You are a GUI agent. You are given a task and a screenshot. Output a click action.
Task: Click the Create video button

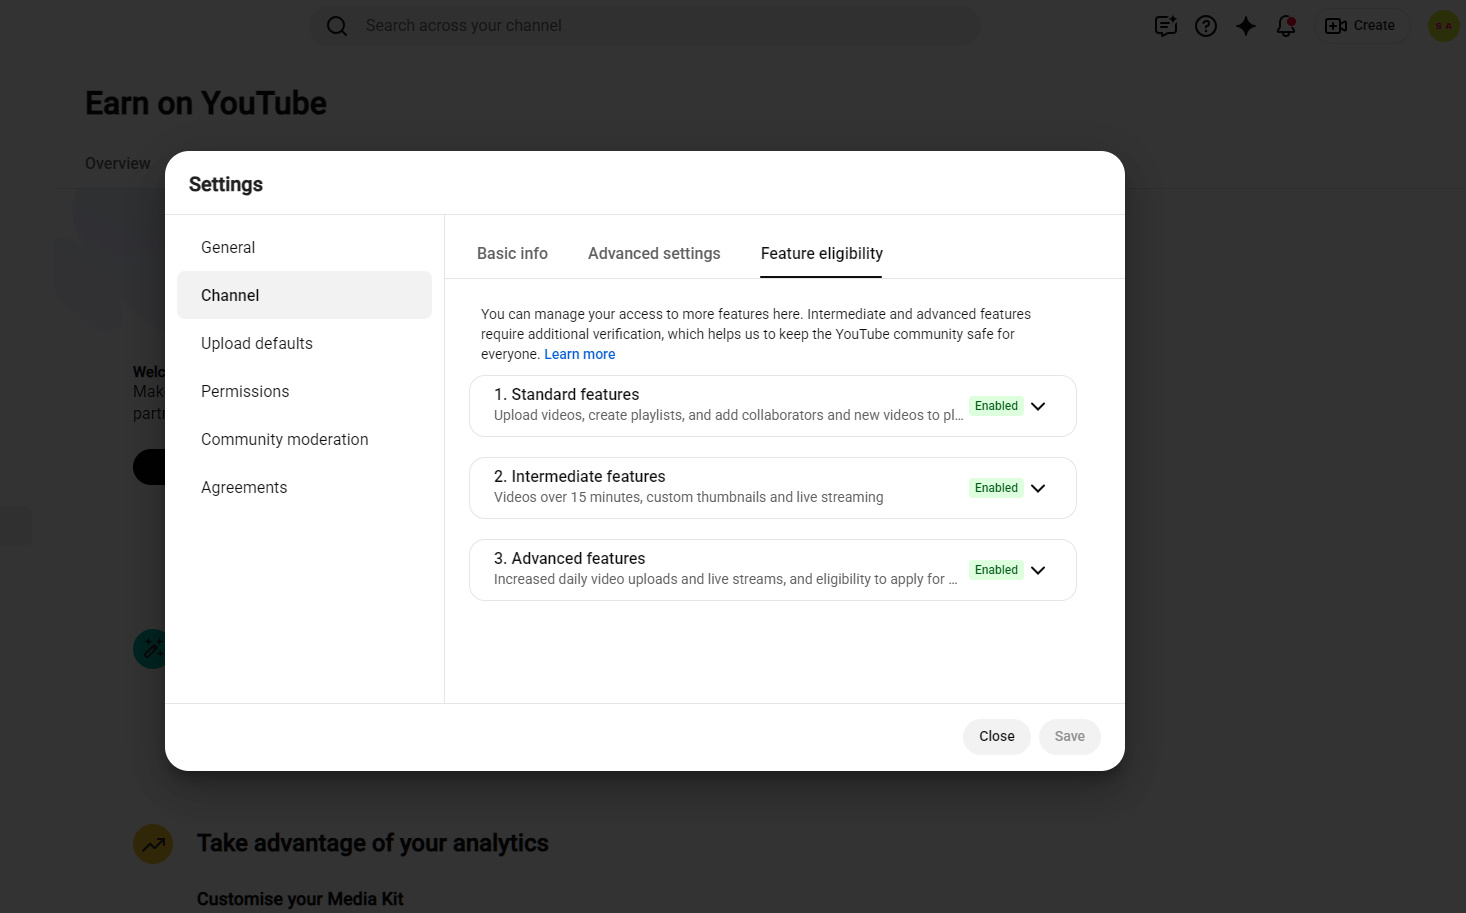click(1360, 26)
